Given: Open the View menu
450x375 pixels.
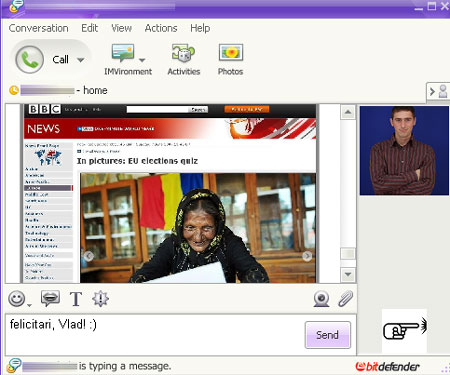Looking at the screenshot, I should 121,28.
